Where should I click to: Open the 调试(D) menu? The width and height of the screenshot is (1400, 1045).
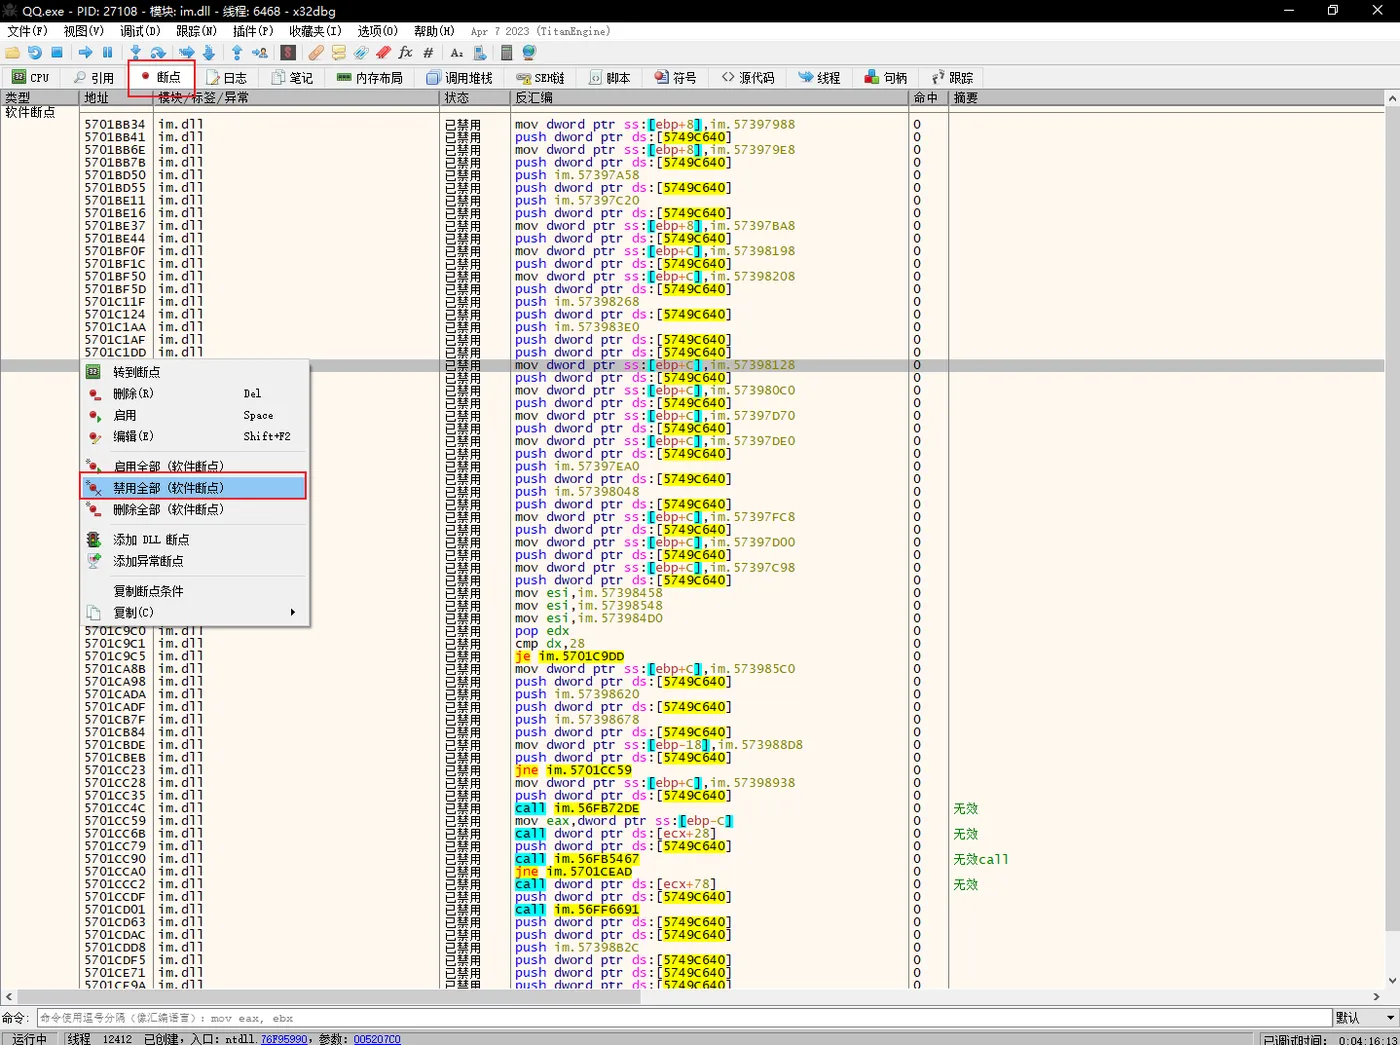tap(140, 31)
